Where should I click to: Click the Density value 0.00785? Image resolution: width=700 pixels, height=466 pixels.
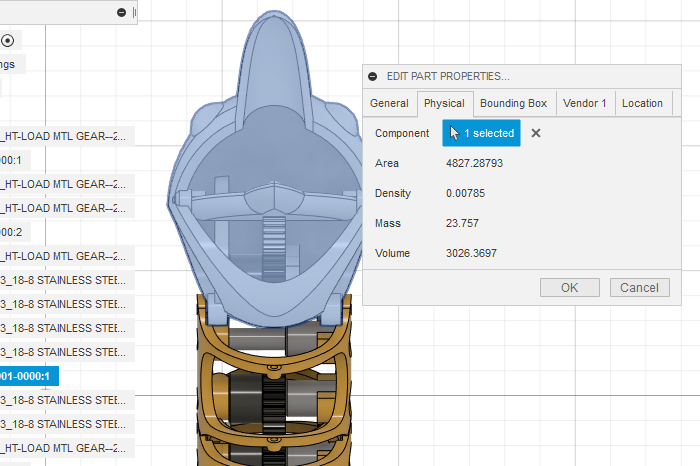coord(467,193)
